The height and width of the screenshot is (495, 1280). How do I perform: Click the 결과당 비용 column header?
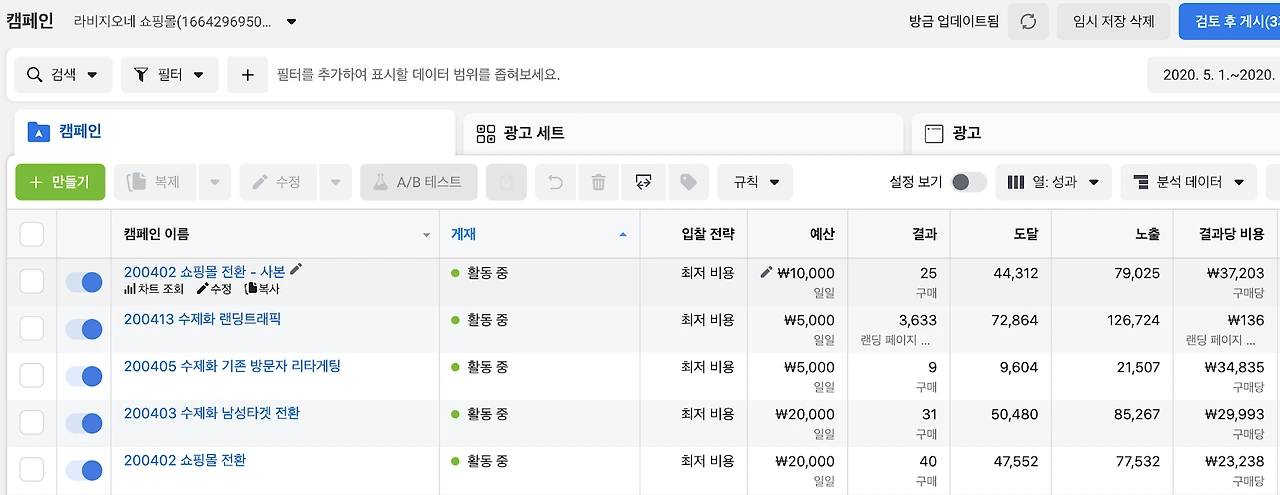[1224, 234]
